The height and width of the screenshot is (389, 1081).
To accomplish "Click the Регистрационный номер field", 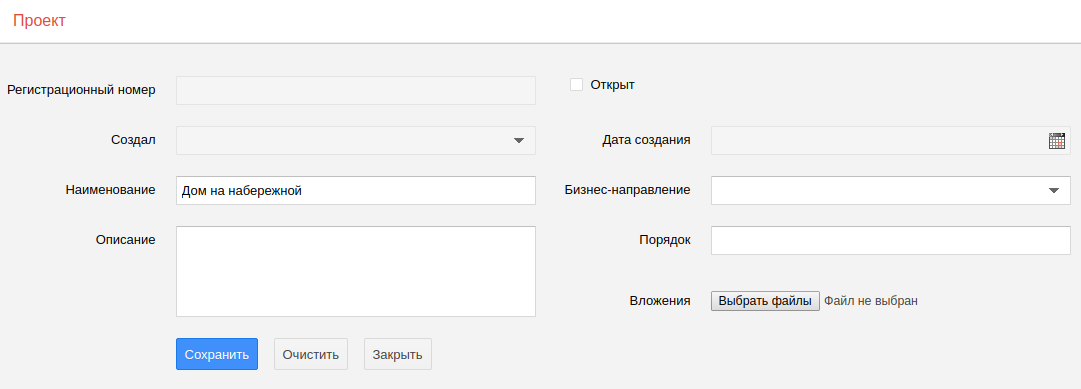I will 356,90.
